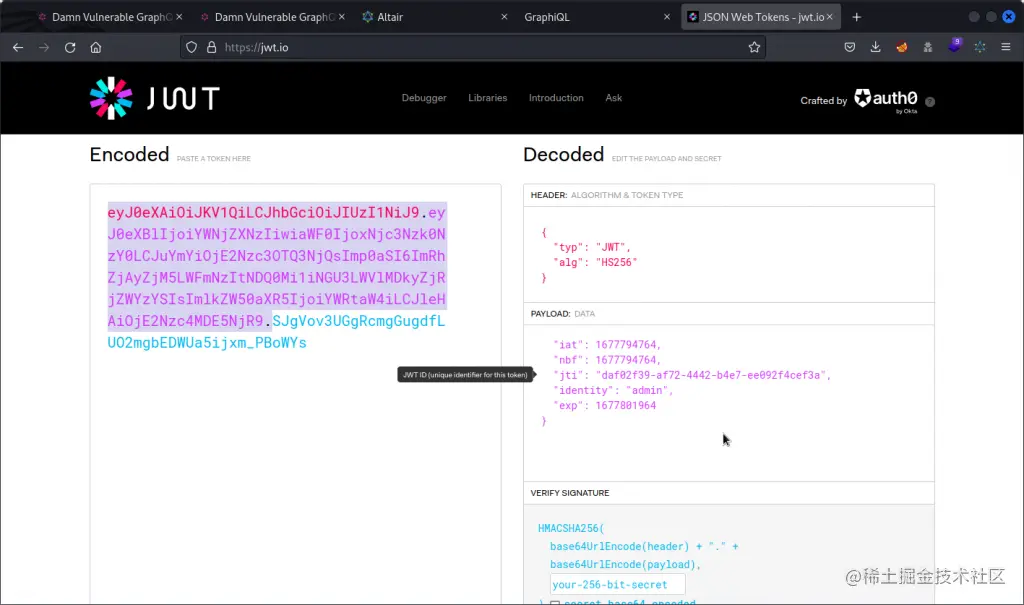
Task: Click the "identity": "admin" payload line
Action: 613,390
